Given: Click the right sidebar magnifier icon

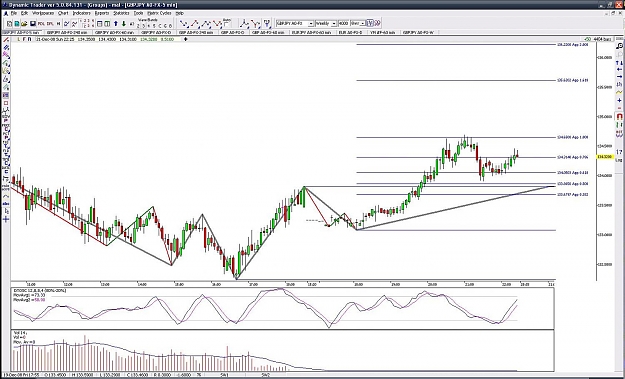Looking at the screenshot, I should pos(619,46).
